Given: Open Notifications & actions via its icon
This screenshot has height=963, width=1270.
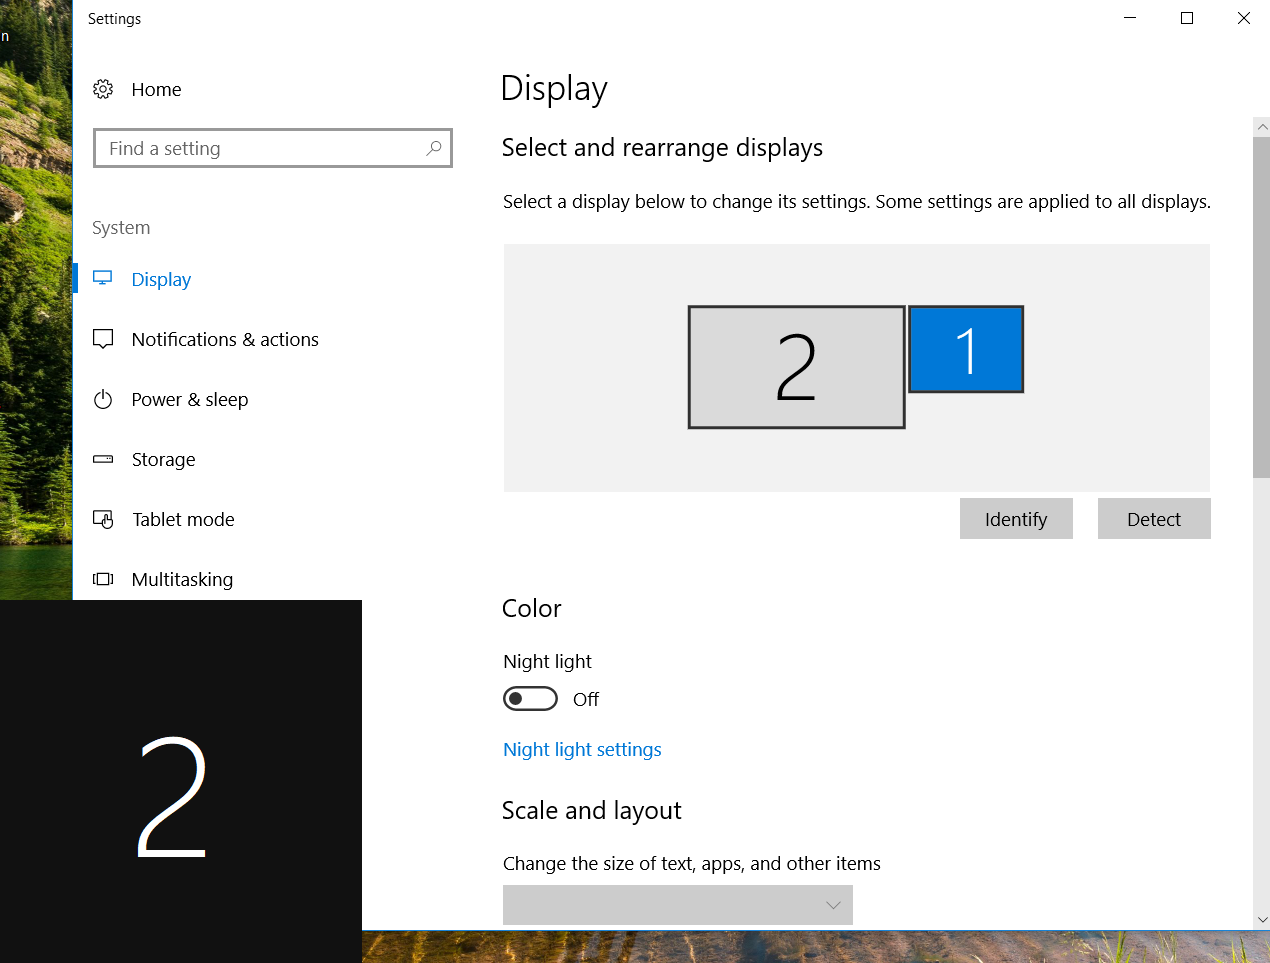Looking at the screenshot, I should 103,339.
